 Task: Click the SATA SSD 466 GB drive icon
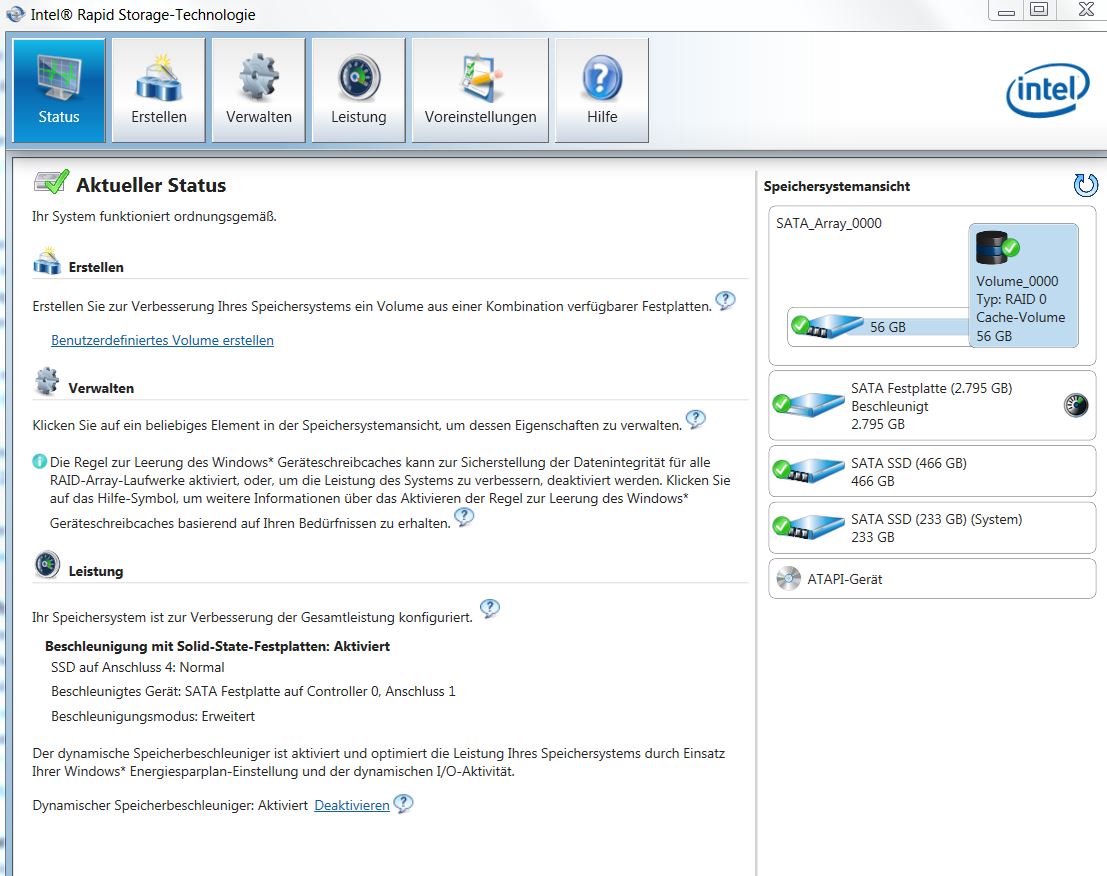(x=809, y=470)
